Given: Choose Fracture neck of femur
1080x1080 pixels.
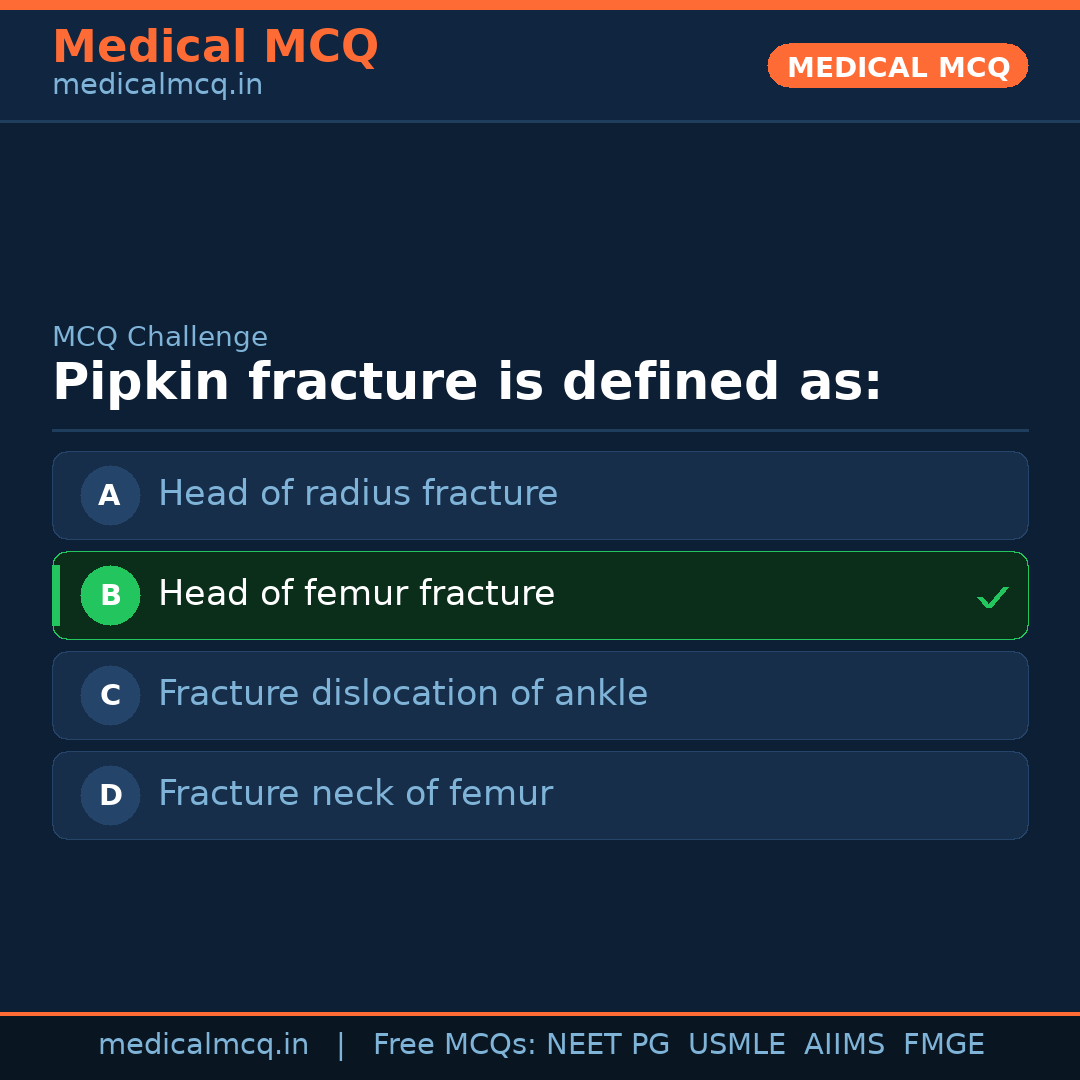Looking at the screenshot, I should click(355, 794).
